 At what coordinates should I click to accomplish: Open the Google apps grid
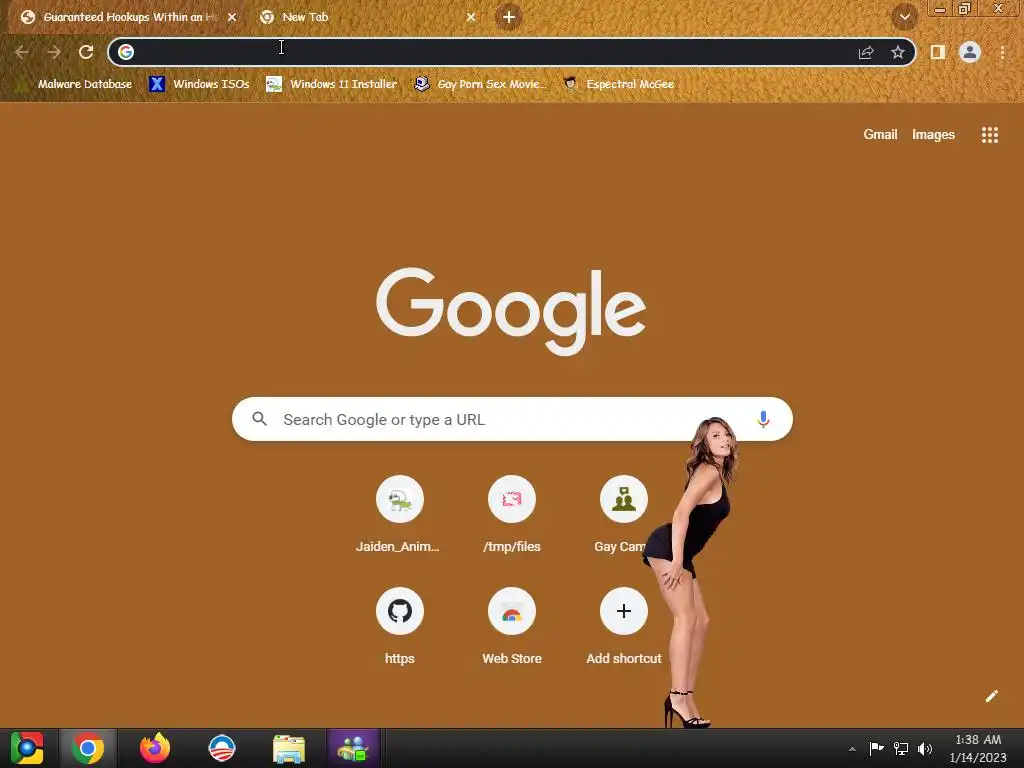point(990,135)
